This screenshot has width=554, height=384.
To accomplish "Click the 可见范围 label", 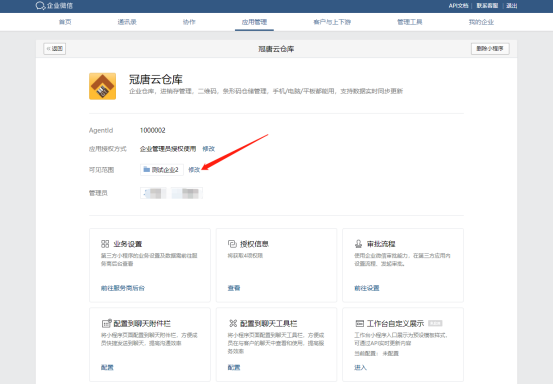I will (101, 170).
